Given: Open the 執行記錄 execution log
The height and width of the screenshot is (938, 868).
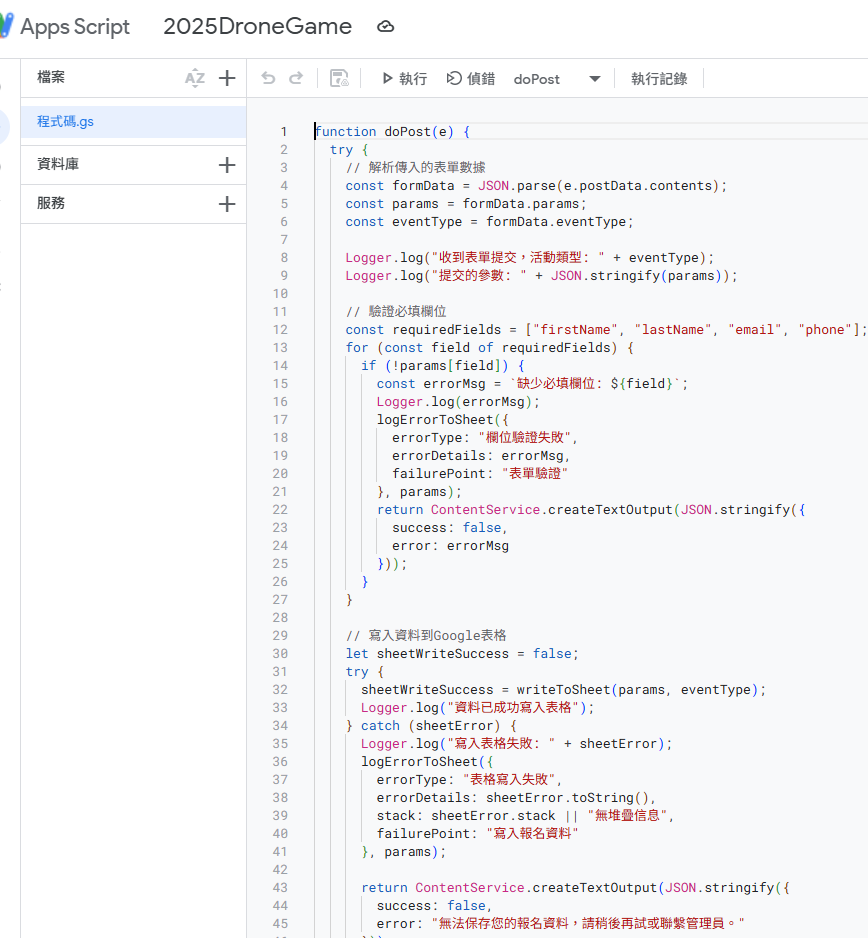Looking at the screenshot, I should point(659,78).
